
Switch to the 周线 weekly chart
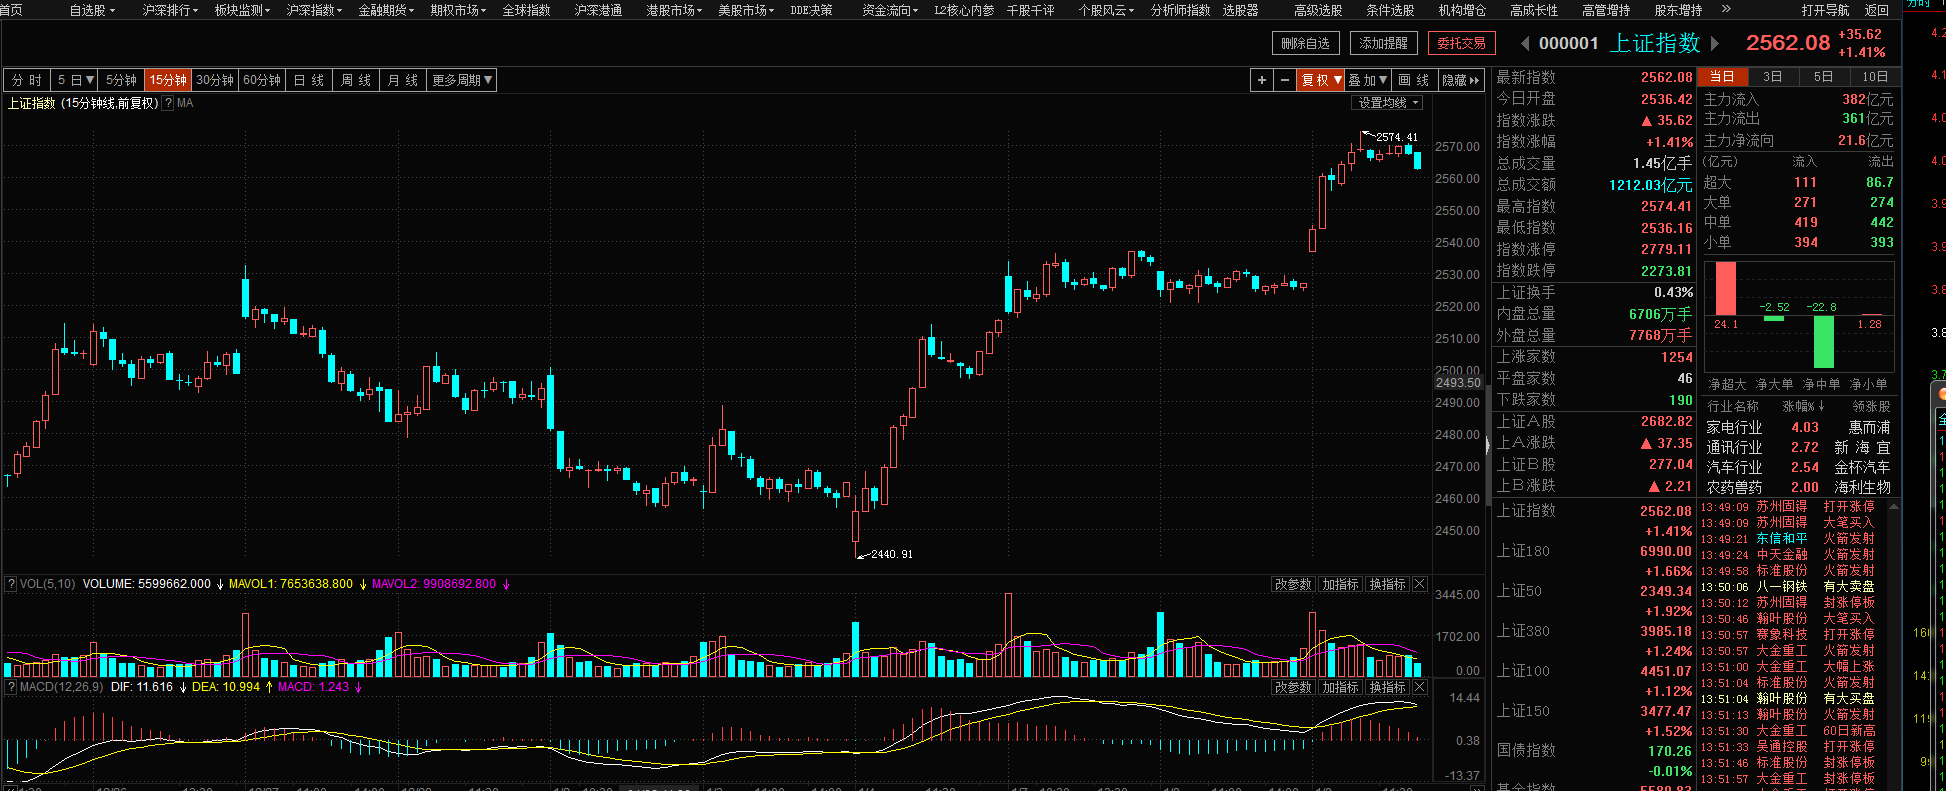[x=356, y=80]
